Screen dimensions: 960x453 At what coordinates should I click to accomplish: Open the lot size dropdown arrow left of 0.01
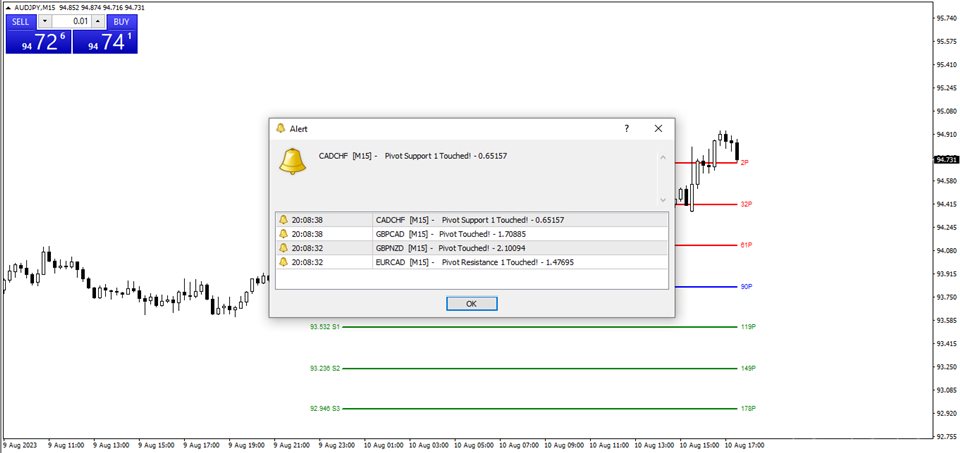pos(45,21)
